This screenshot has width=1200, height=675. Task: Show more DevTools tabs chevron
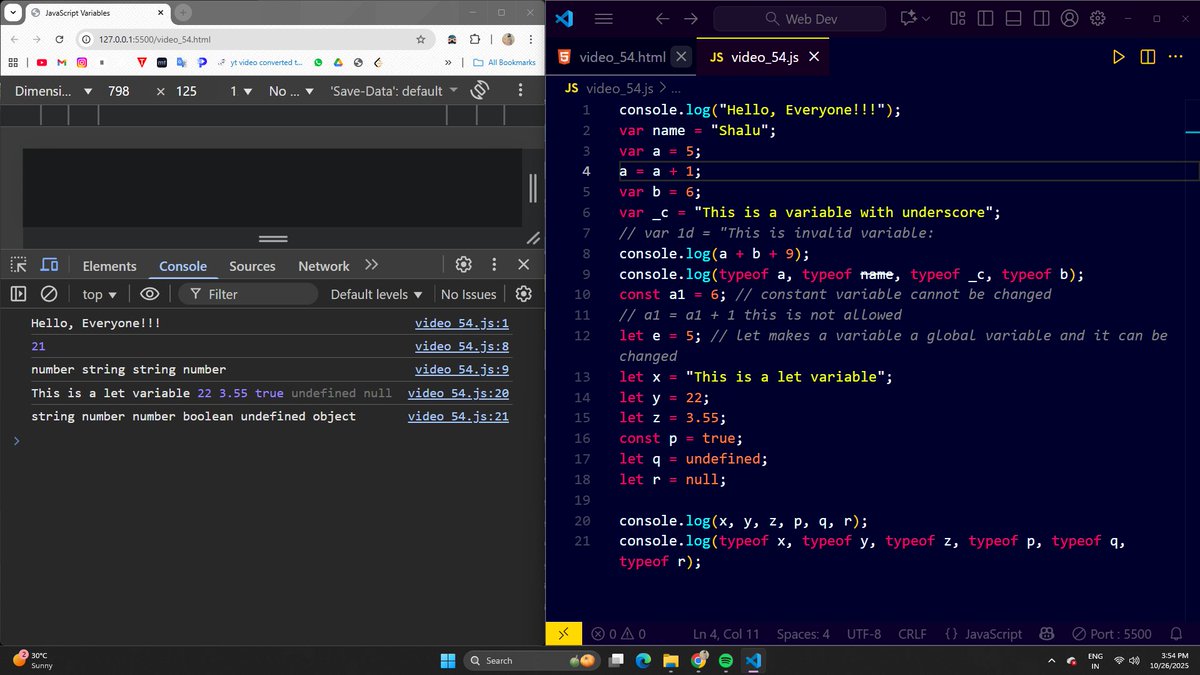tap(372, 265)
